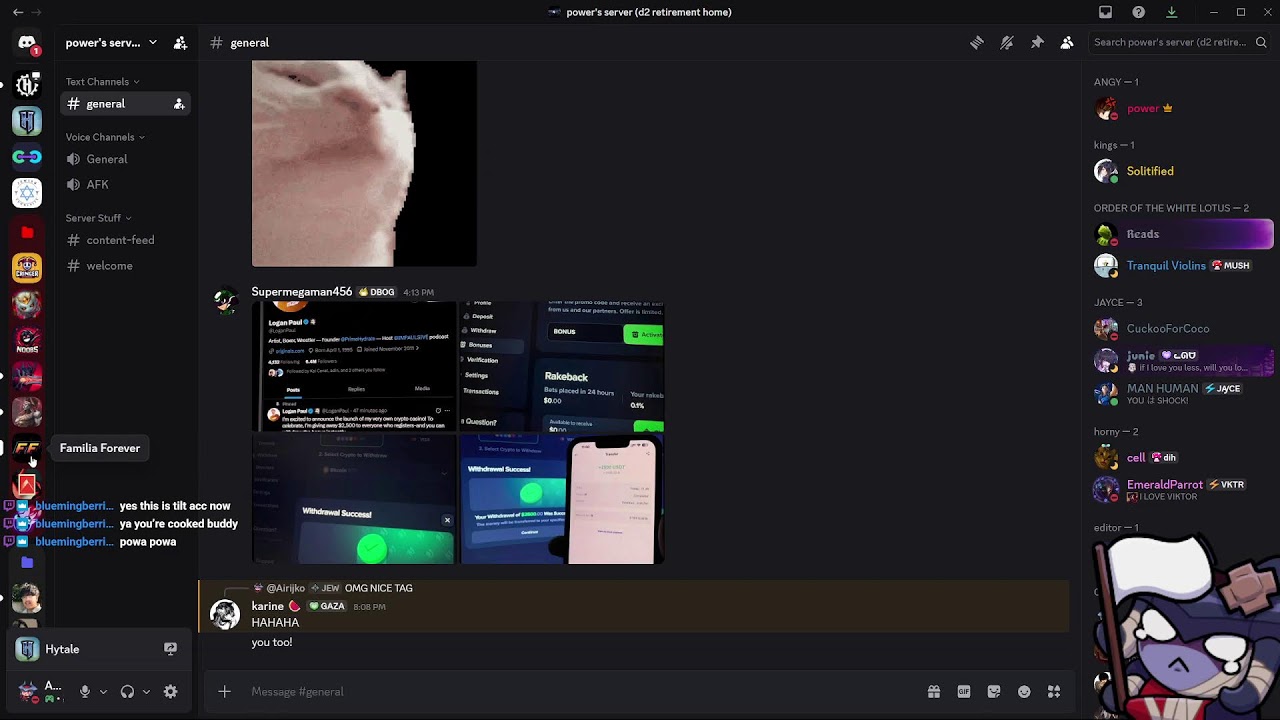The image size is (1280, 720).
Task: Click the download update icon
Action: (x=1171, y=12)
